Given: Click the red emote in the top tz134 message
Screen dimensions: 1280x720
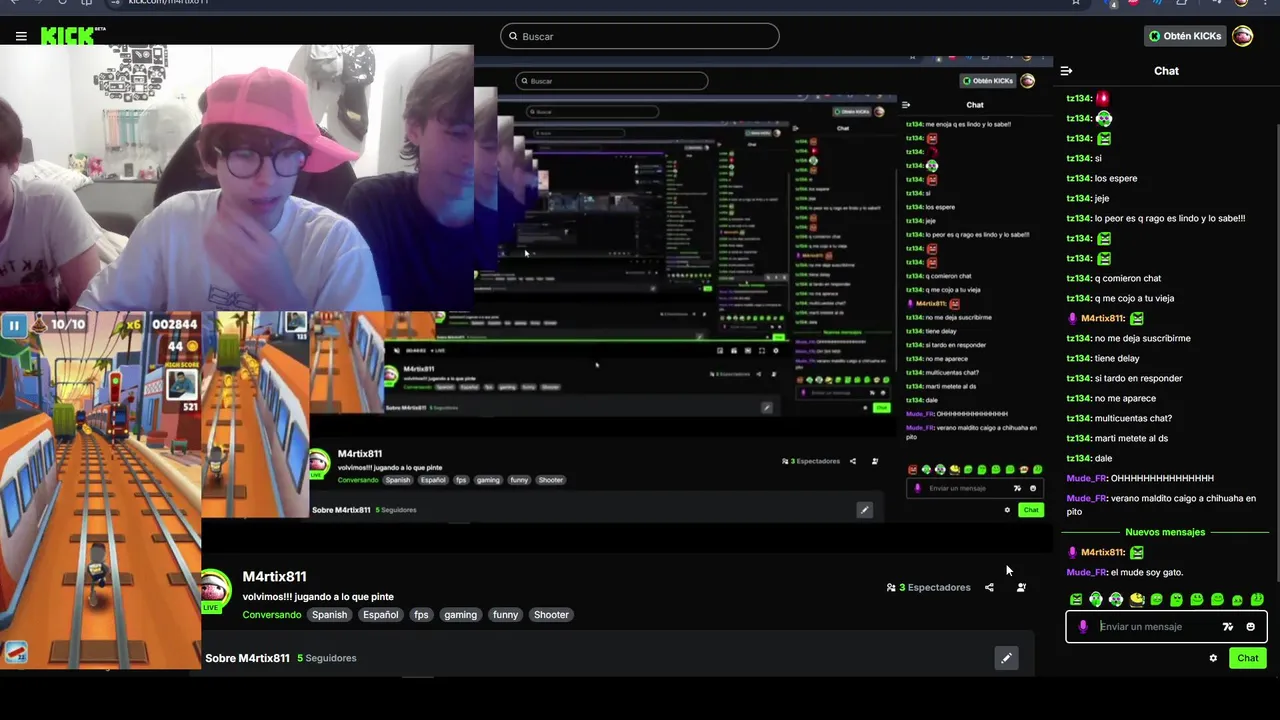Looking at the screenshot, I should 1103,98.
